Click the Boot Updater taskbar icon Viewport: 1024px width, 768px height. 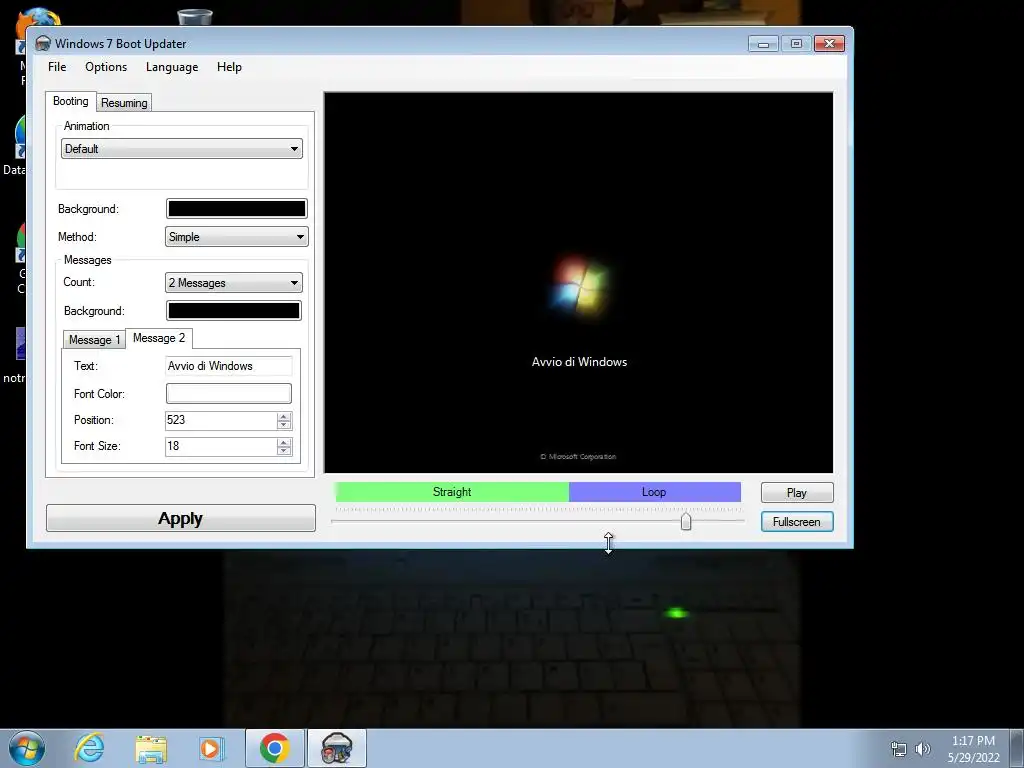[x=337, y=748]
